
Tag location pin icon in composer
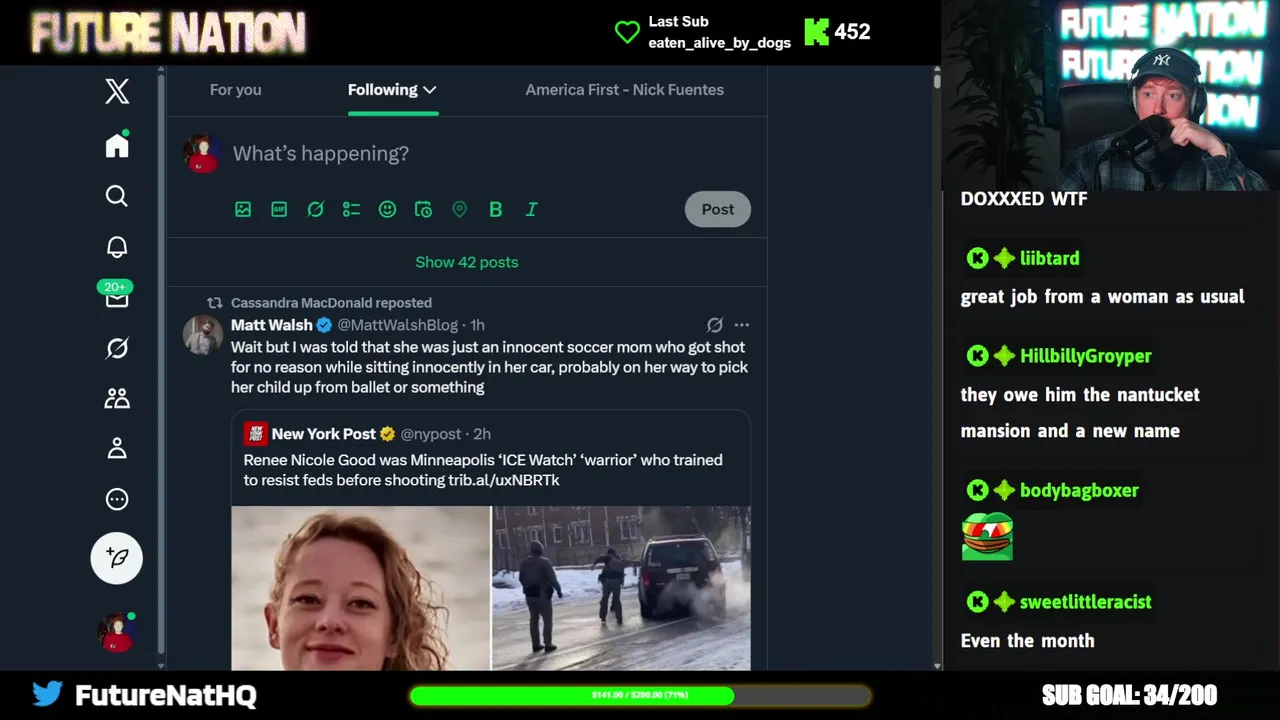[x=459, y=209]
